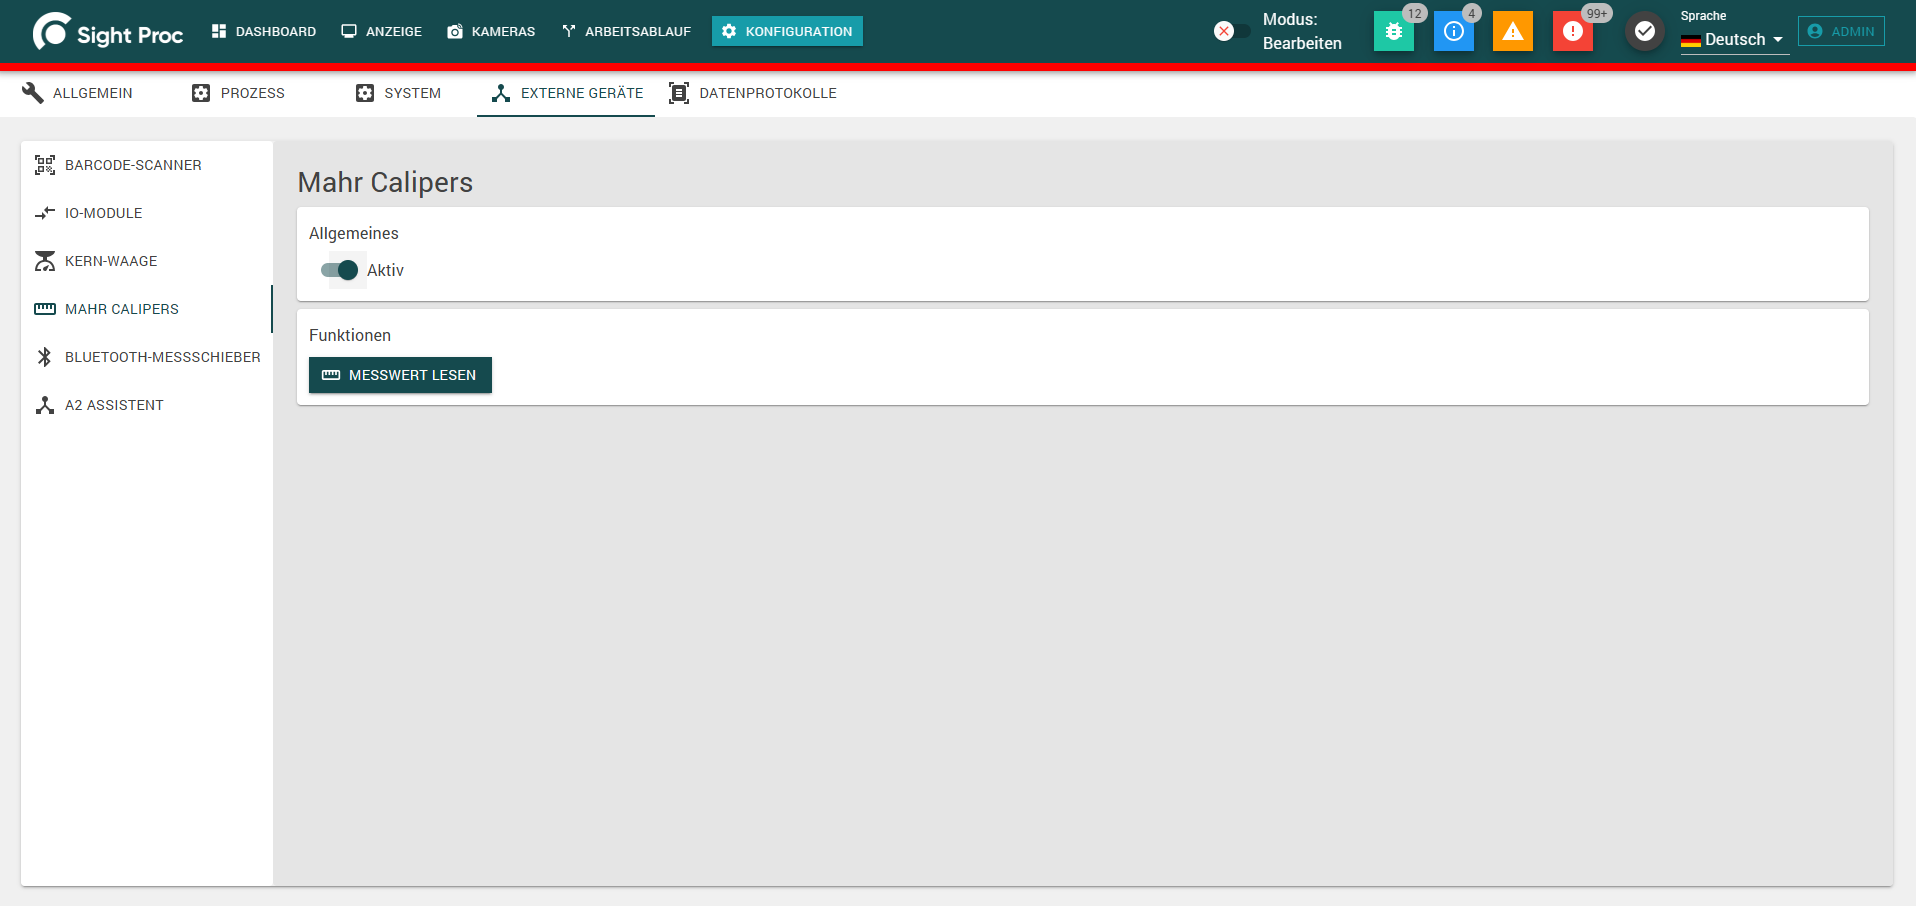Click the Sight Proc logo
The width and height of the screenshot is (1916, 906).
coord(108,32)
